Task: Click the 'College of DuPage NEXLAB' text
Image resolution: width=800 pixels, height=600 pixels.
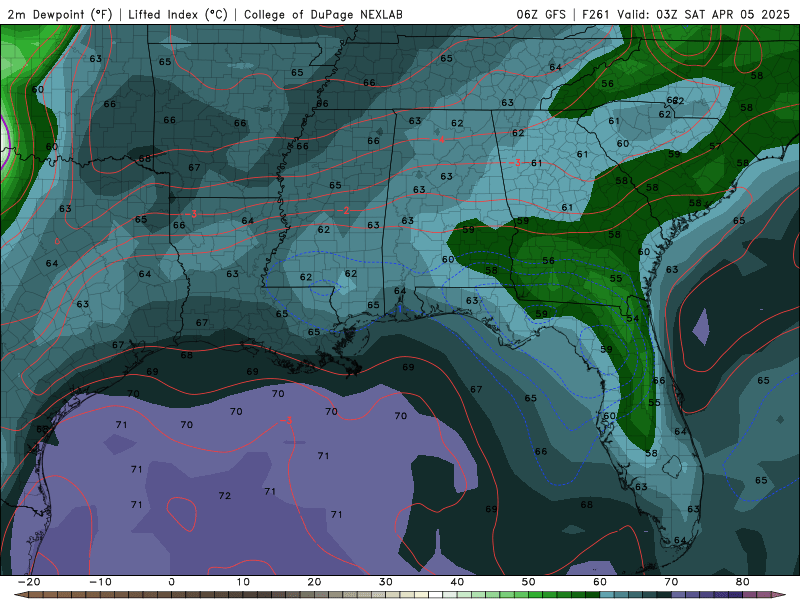Action: [x=323, y=14]
